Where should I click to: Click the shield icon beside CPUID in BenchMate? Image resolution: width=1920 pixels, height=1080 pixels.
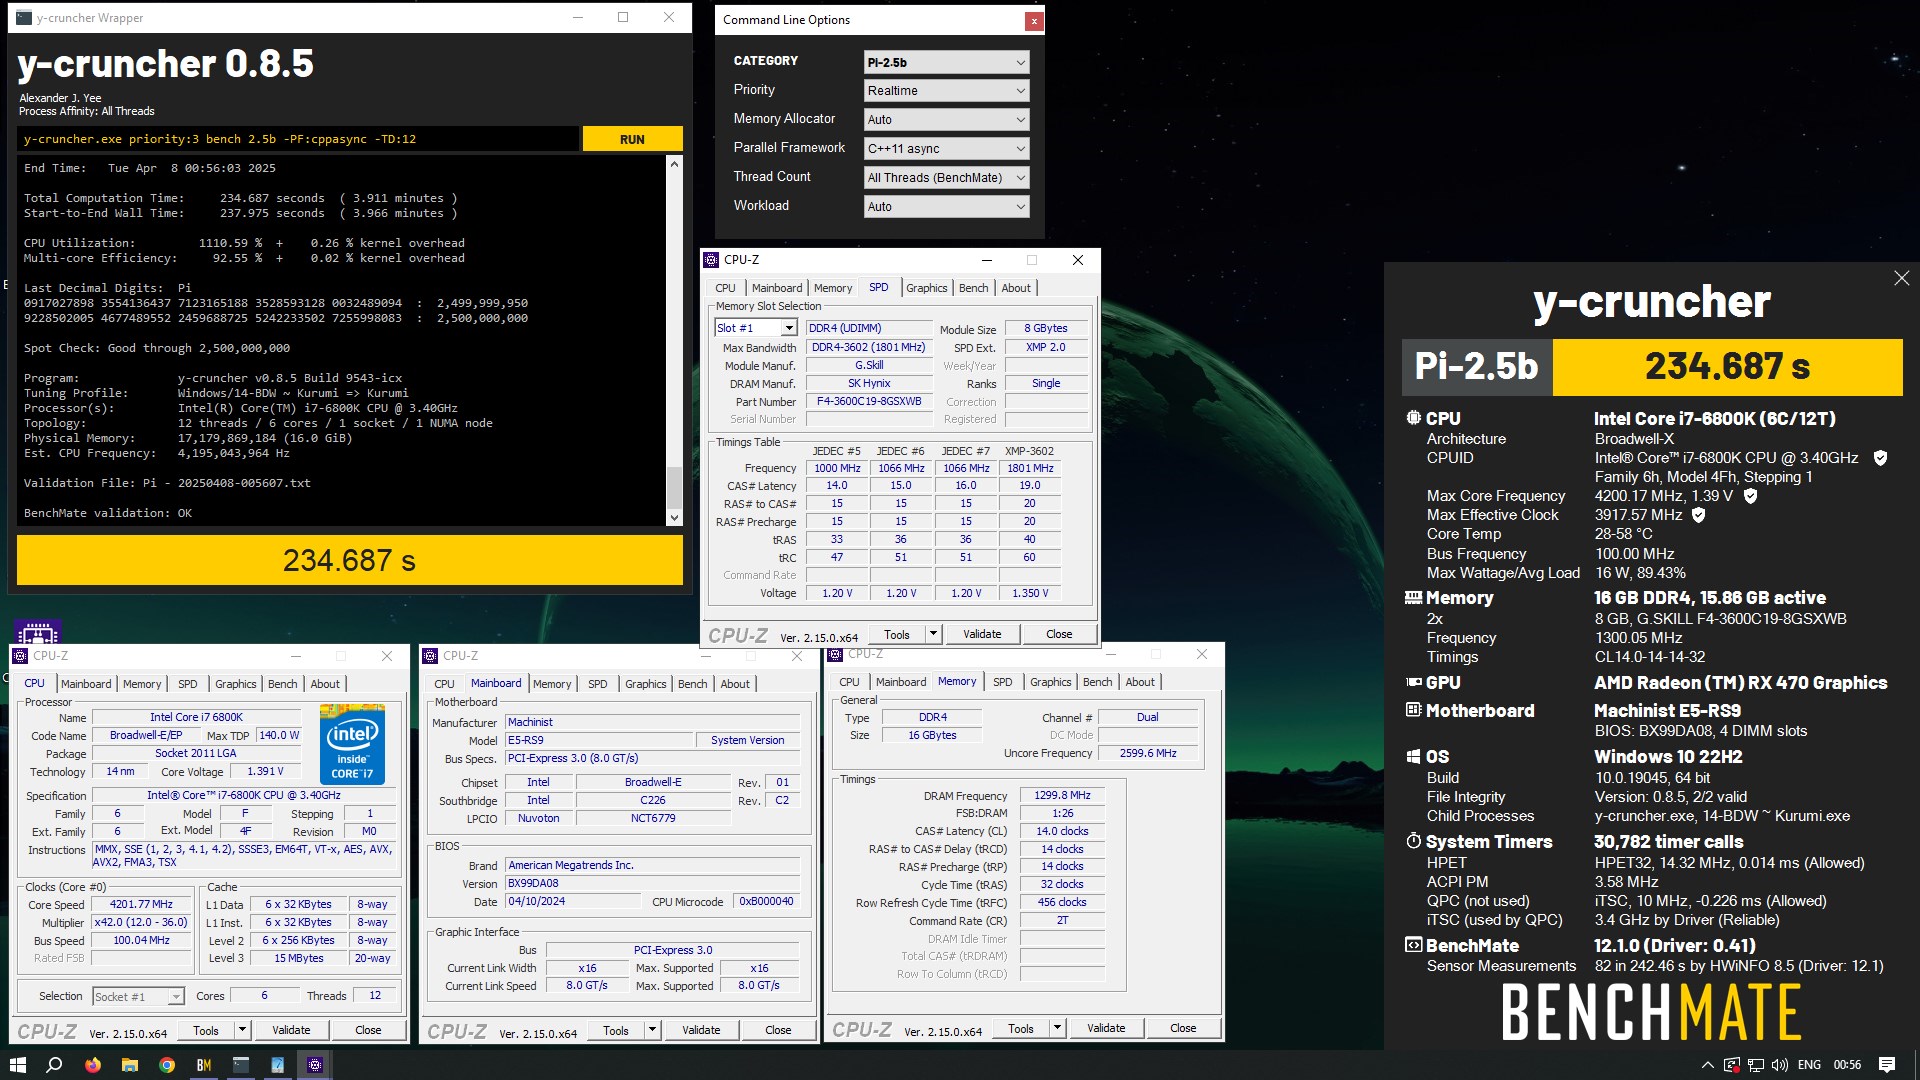click(x=1880, y=458)
